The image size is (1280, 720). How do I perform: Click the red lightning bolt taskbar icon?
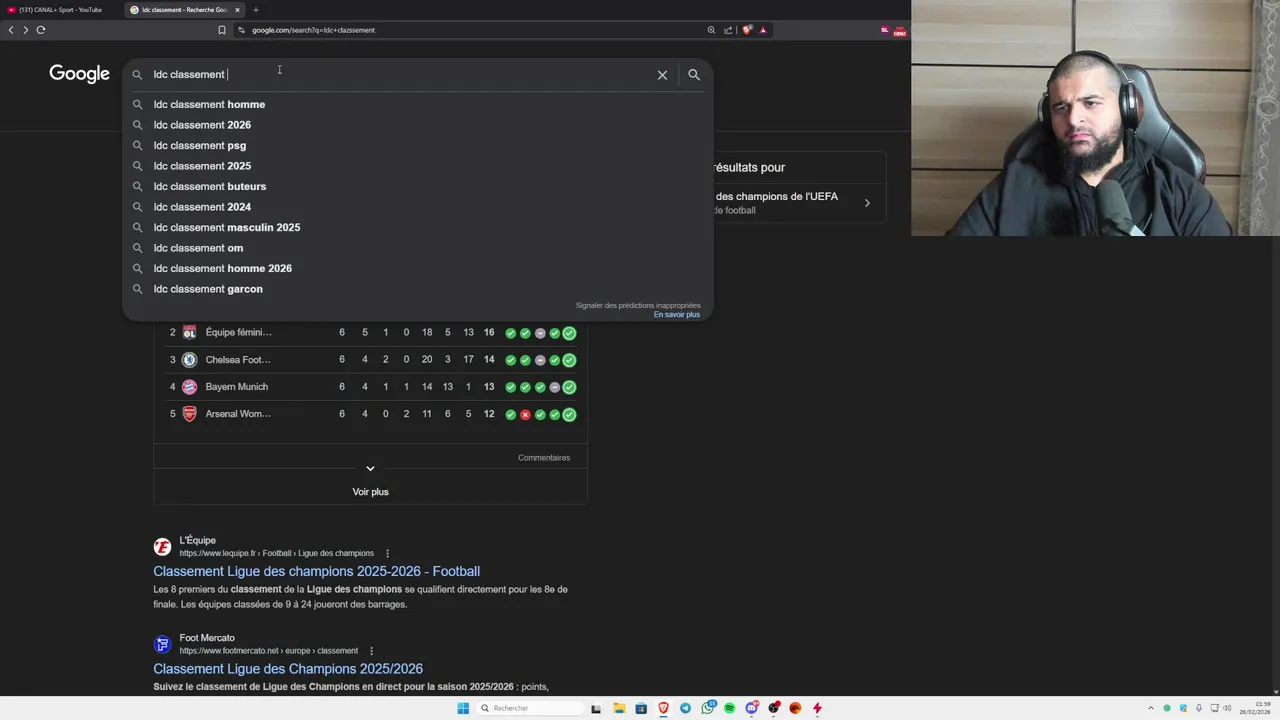pos(817,708)
